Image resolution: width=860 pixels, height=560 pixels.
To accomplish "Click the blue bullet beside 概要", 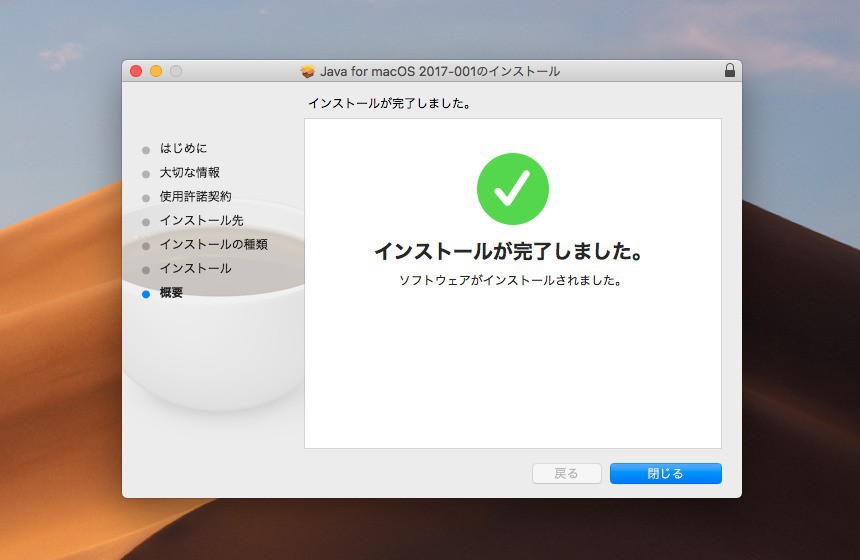I will (x=146, y=295).
